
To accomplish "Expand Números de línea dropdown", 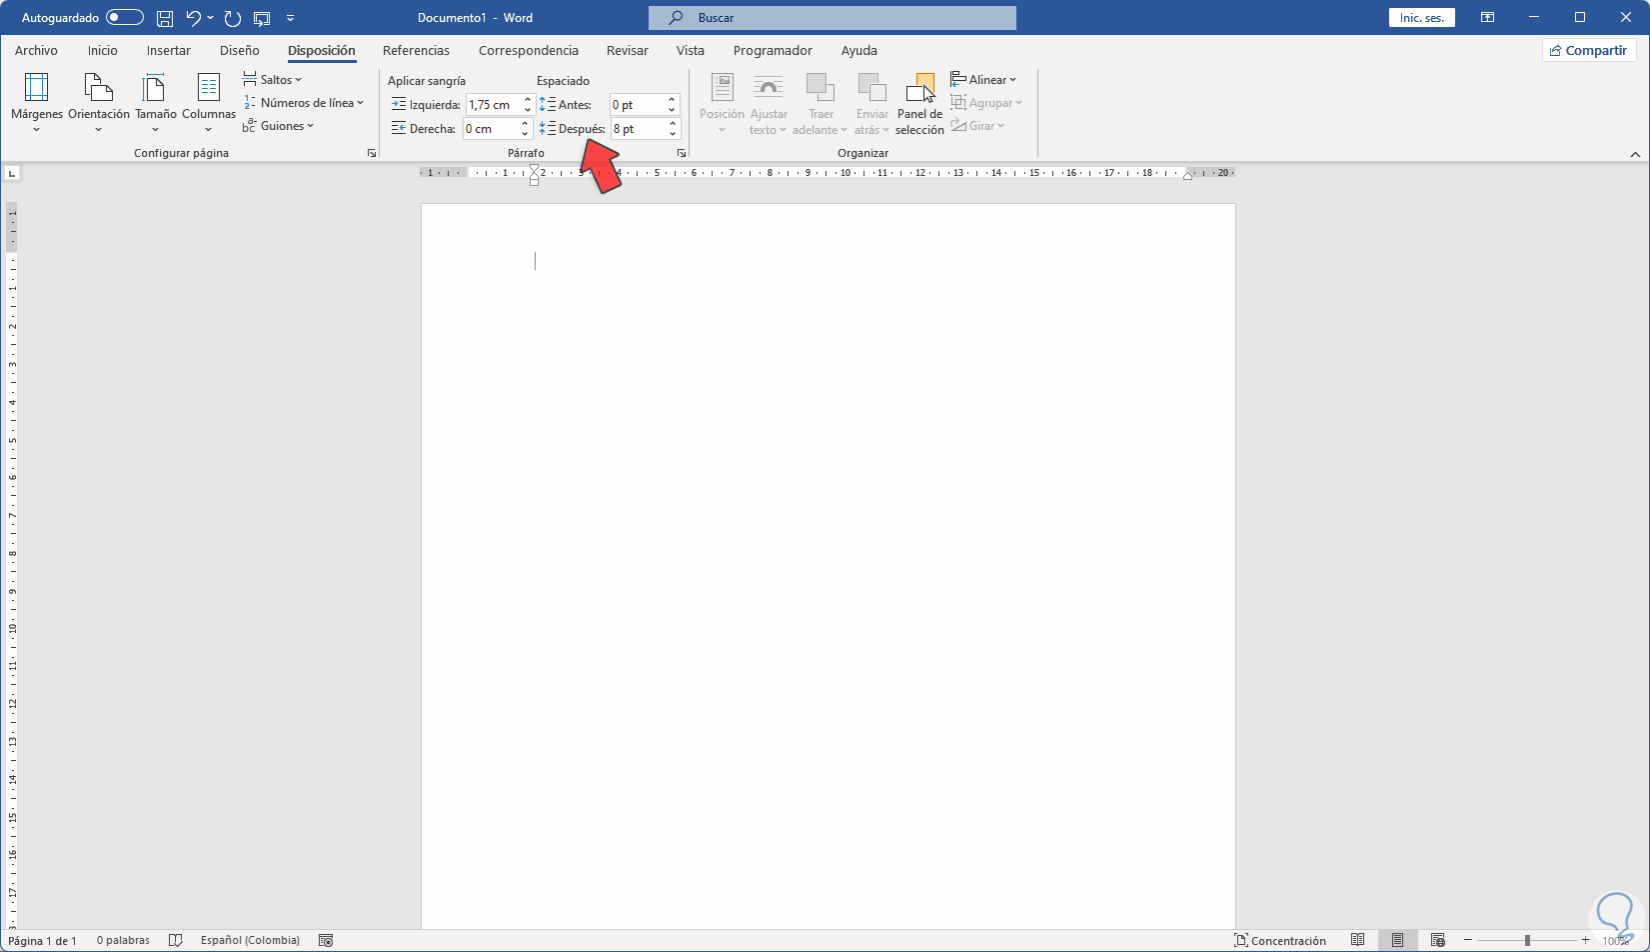I will [303, 103].
